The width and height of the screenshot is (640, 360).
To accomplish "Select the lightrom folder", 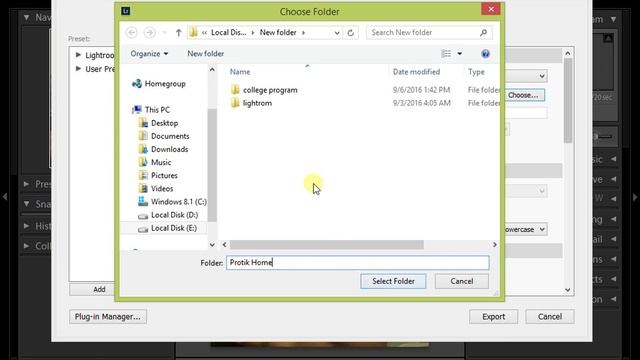I will coord(257,103).
